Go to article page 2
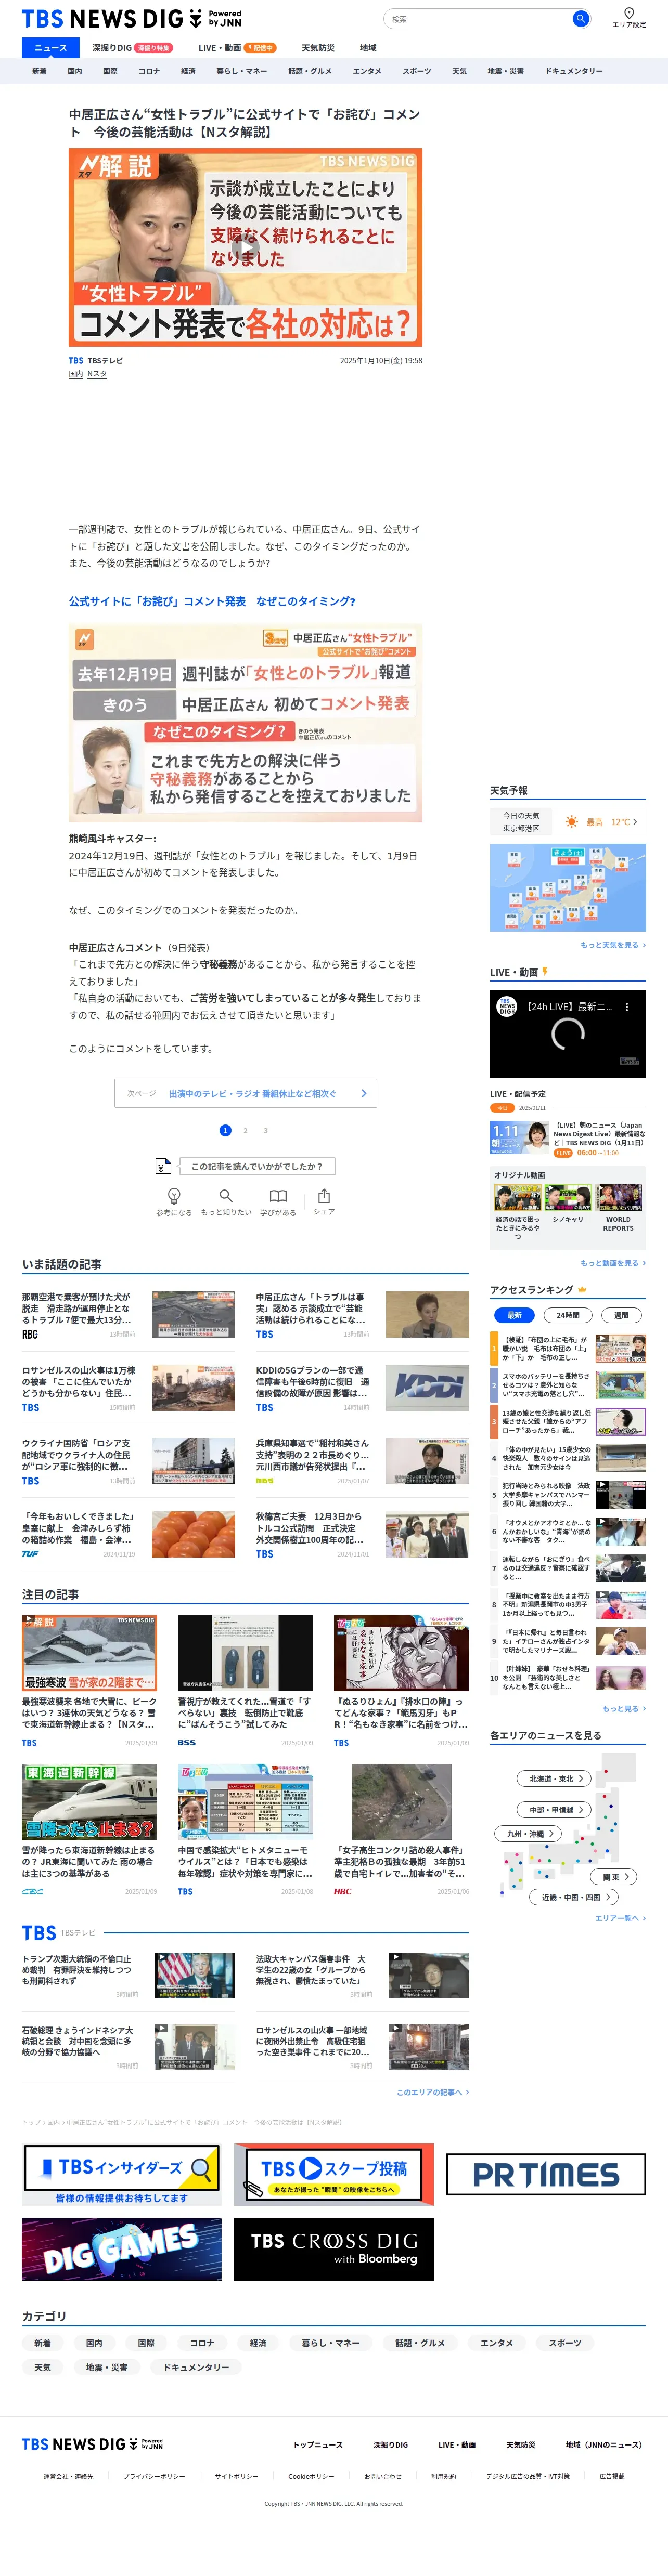 coord(245,1130)
